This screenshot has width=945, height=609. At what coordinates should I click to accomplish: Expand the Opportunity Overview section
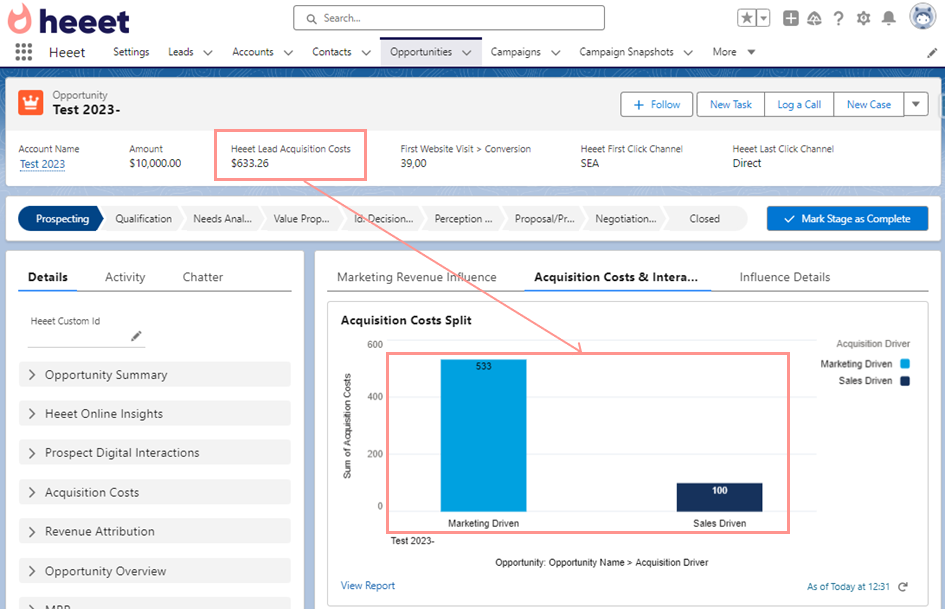tap(155, 570)
